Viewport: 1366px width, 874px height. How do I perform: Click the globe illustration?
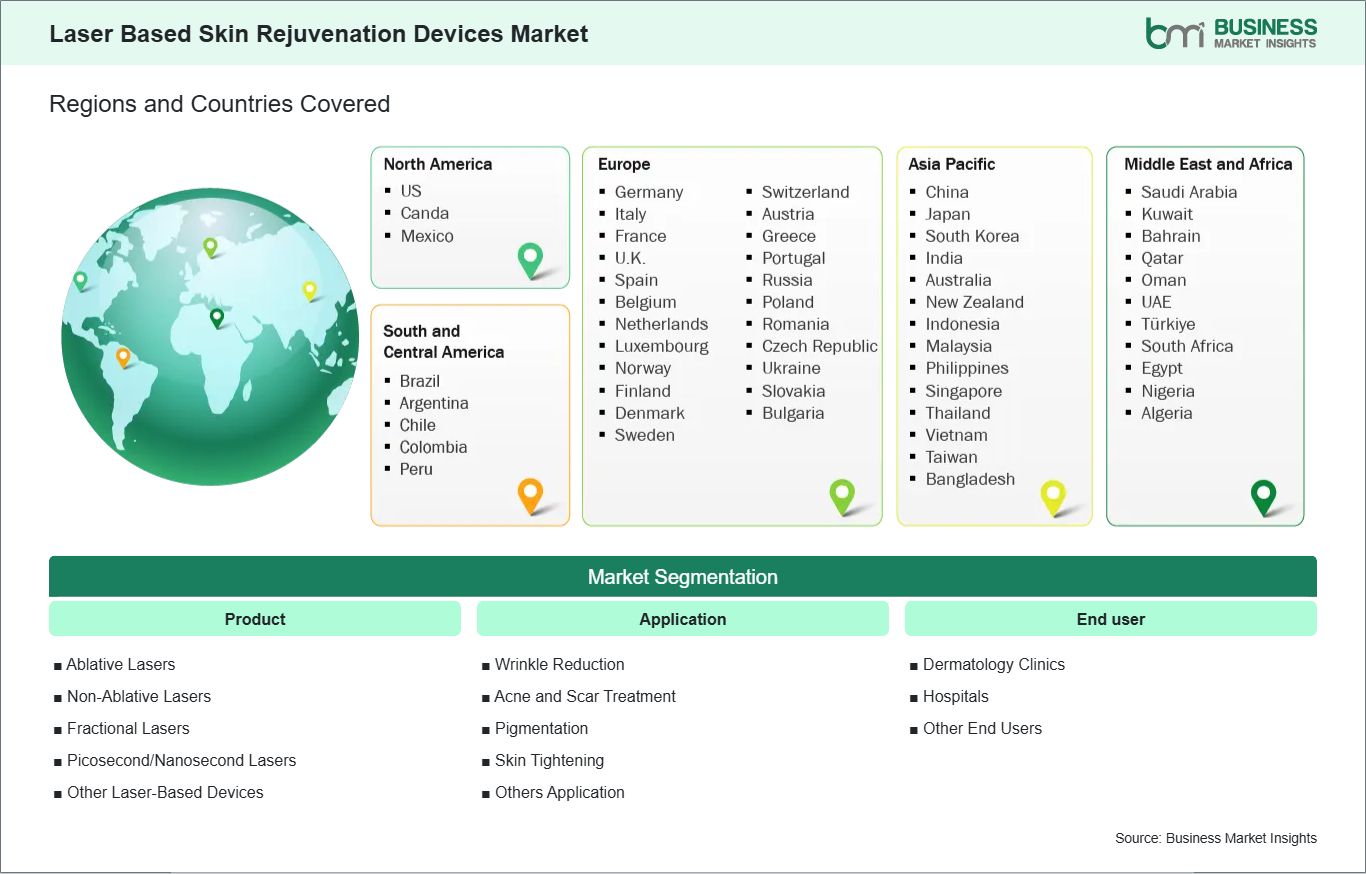[210, 337]
